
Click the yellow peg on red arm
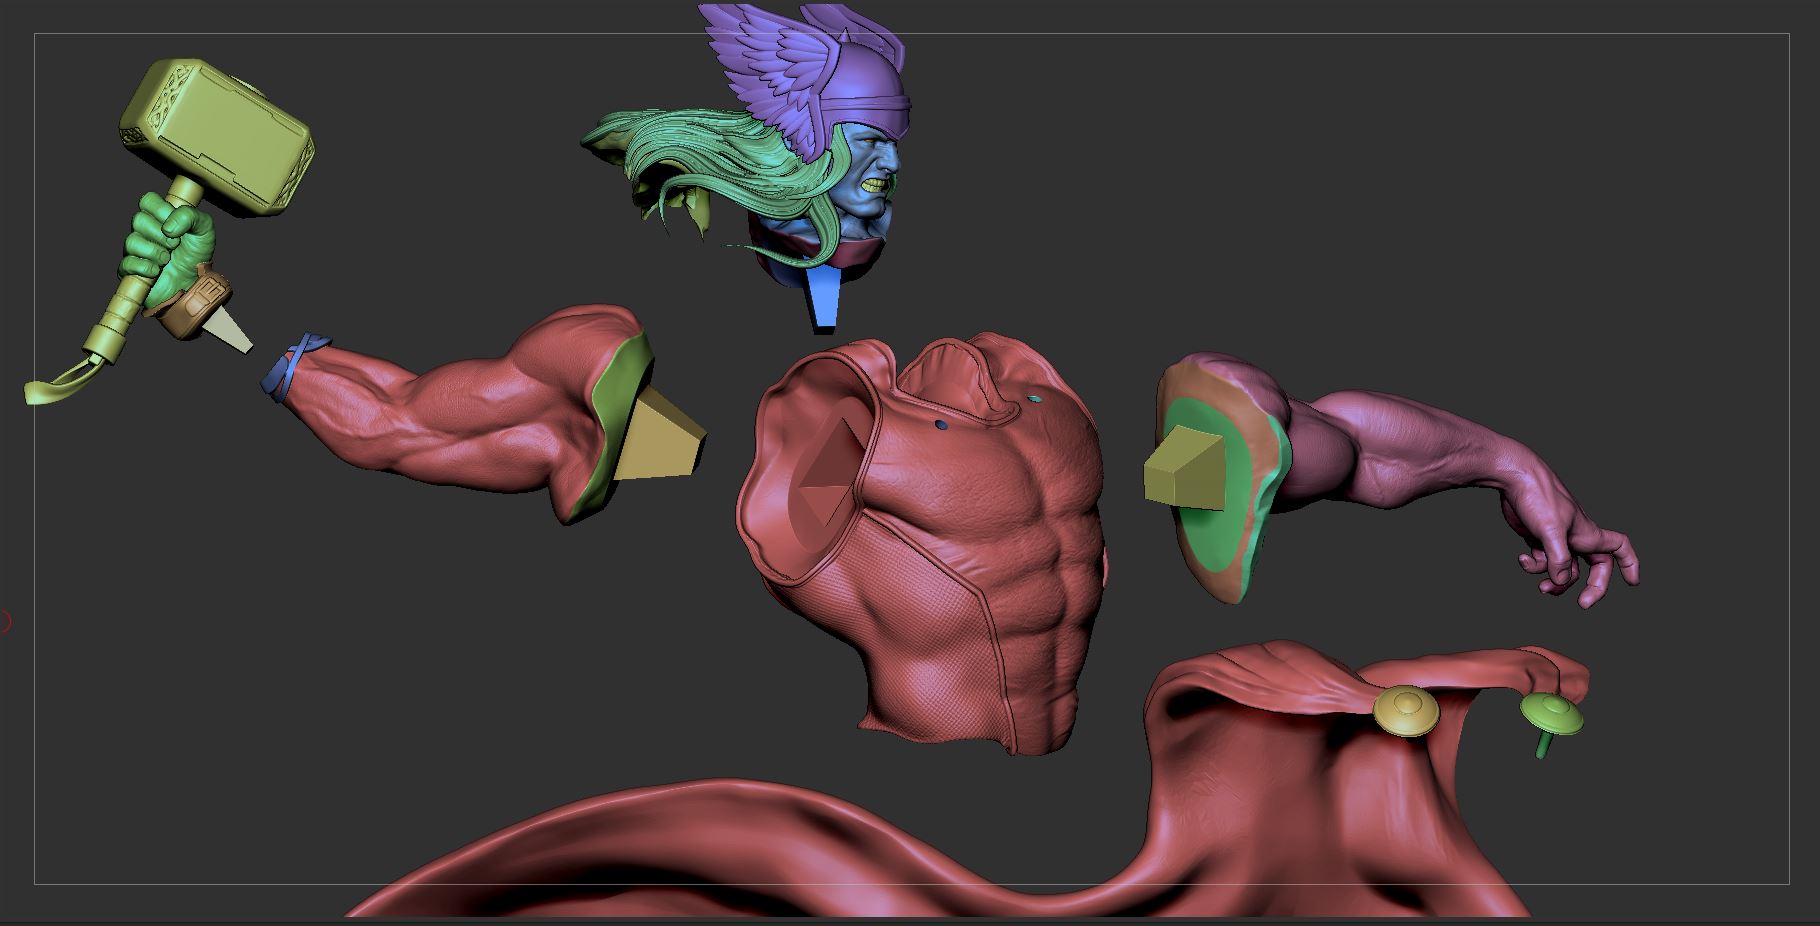(x=660, y=437)
